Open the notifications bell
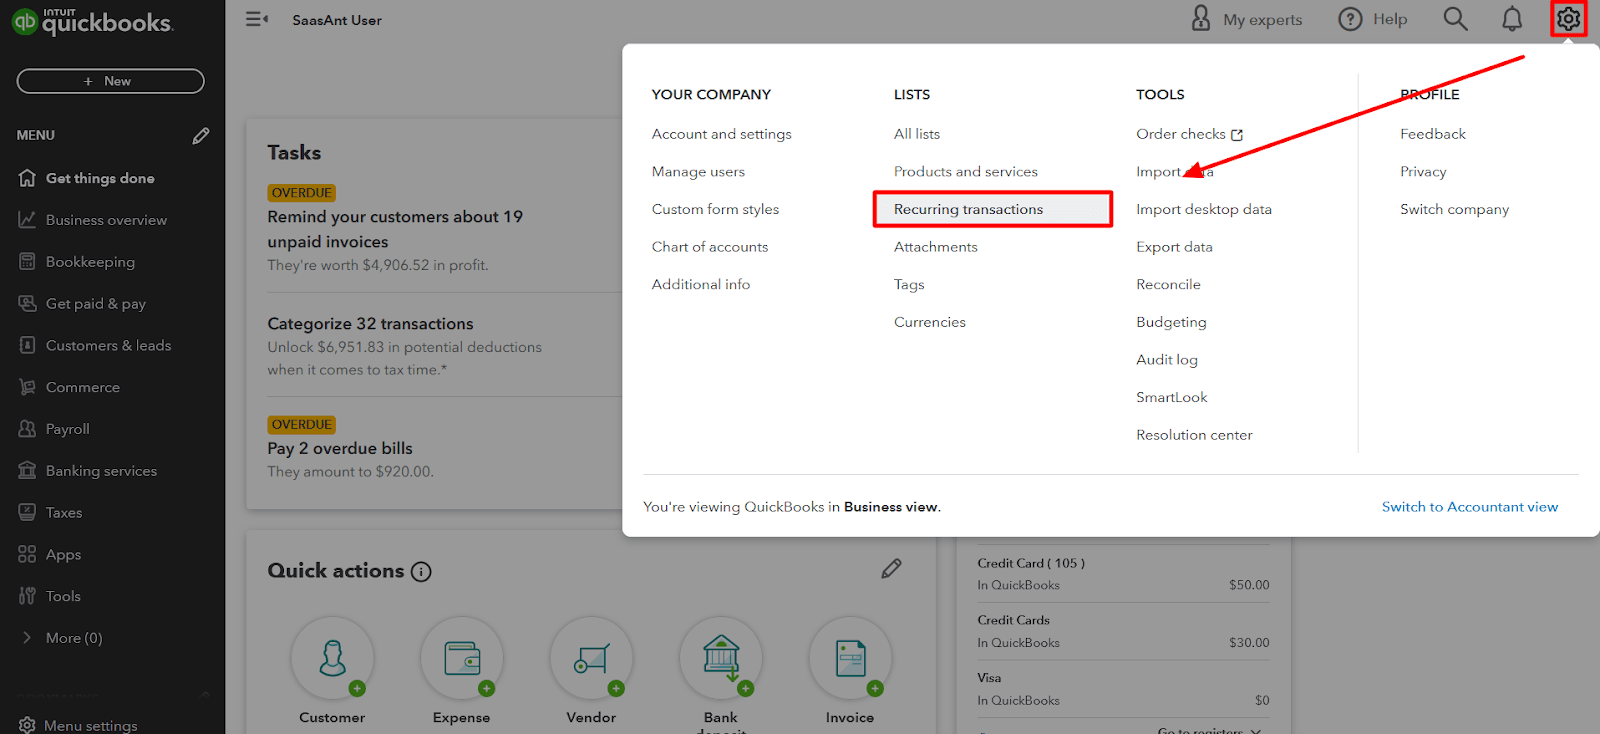This screenshot has width=1600, height=734. (x=1512, y=19)
